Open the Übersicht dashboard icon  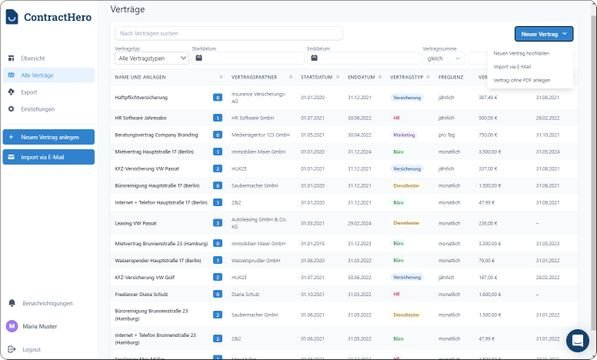[x=11, y=58]
